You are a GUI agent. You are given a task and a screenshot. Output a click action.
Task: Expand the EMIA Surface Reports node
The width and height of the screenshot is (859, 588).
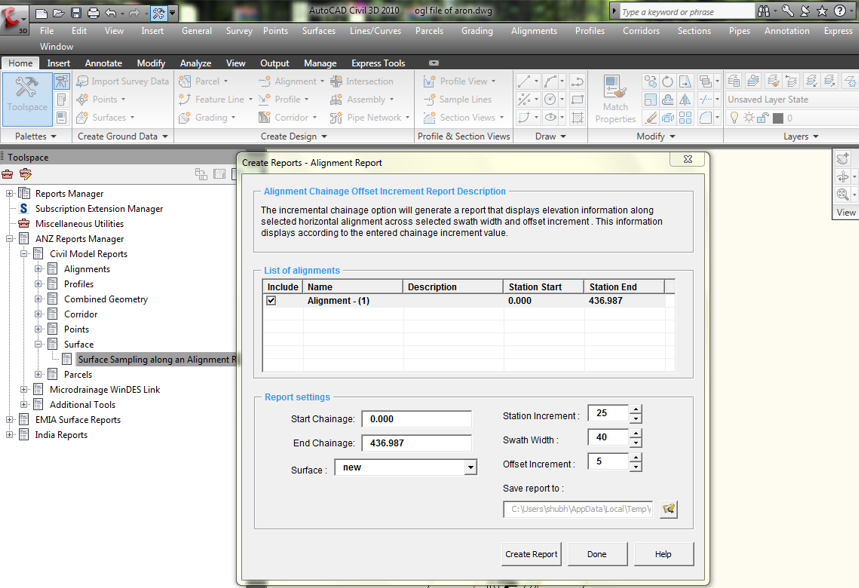click(9, 419)
